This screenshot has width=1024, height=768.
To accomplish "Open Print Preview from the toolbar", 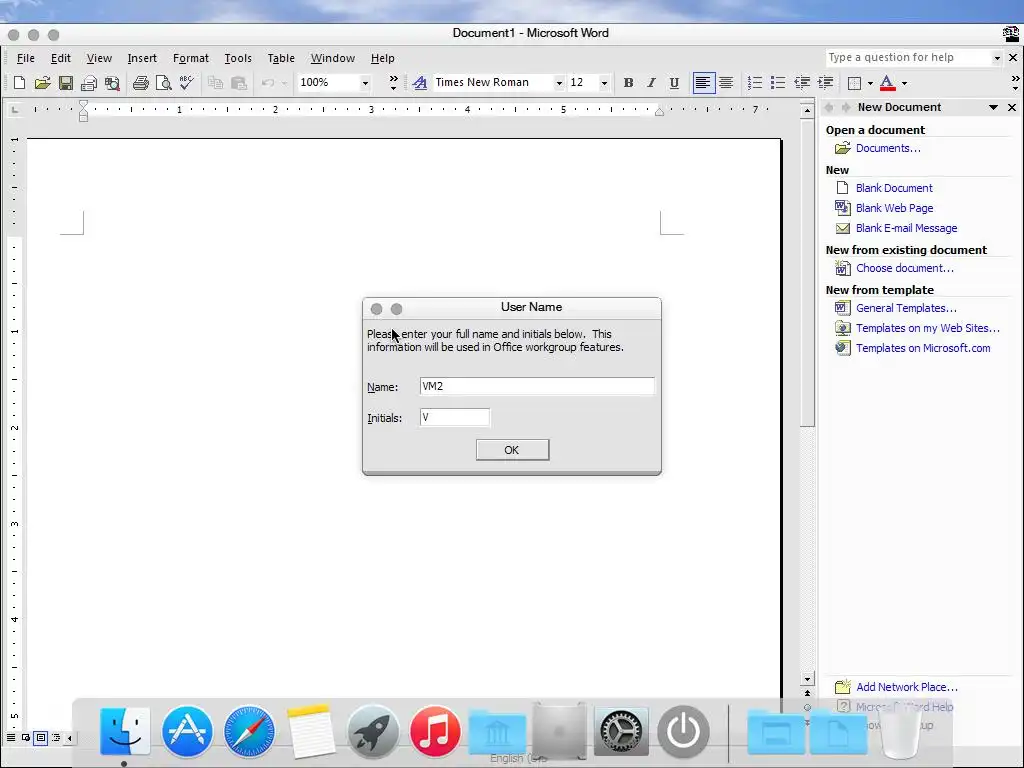I will tap(163, 83).
